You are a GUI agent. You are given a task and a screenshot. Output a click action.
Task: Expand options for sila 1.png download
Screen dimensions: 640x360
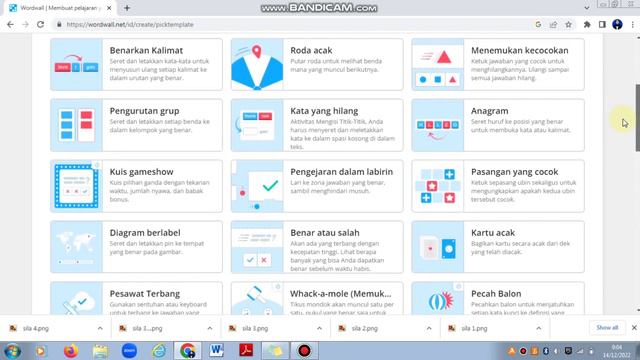(x=538, y=328)
